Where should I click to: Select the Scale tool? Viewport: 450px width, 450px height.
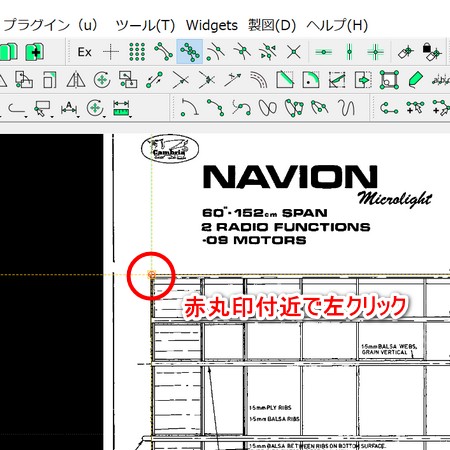click(50, 80)
